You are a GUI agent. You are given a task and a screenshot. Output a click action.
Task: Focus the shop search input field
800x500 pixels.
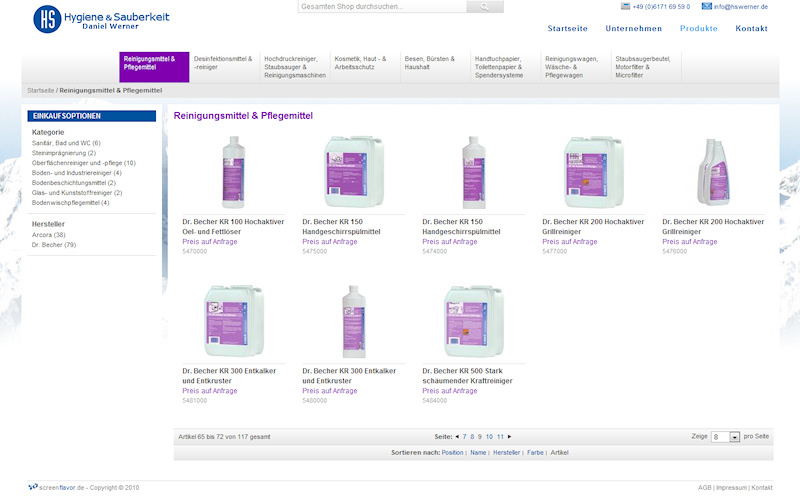[382, 7]
